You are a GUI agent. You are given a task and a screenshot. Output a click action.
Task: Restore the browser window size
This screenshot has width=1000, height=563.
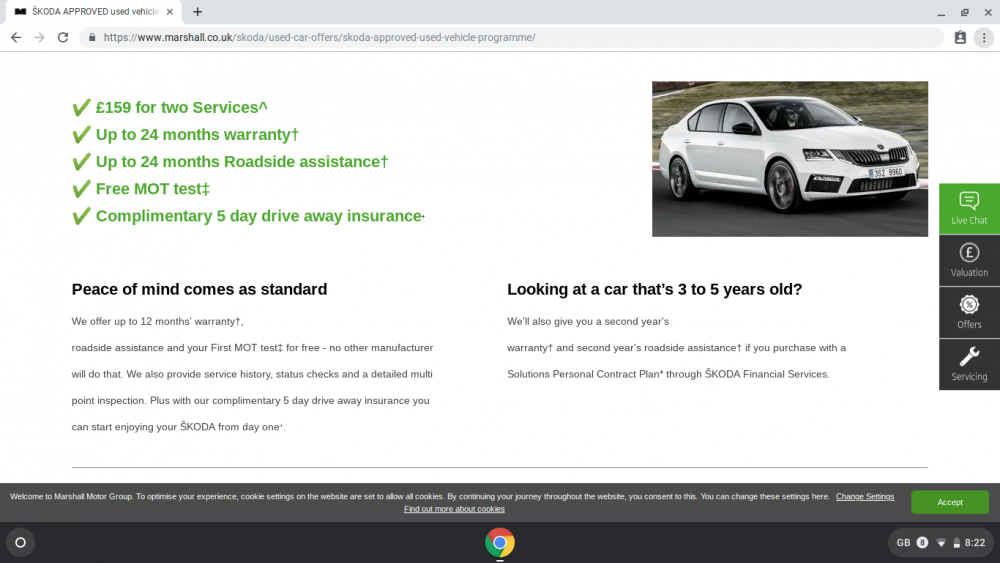[964, 12]
